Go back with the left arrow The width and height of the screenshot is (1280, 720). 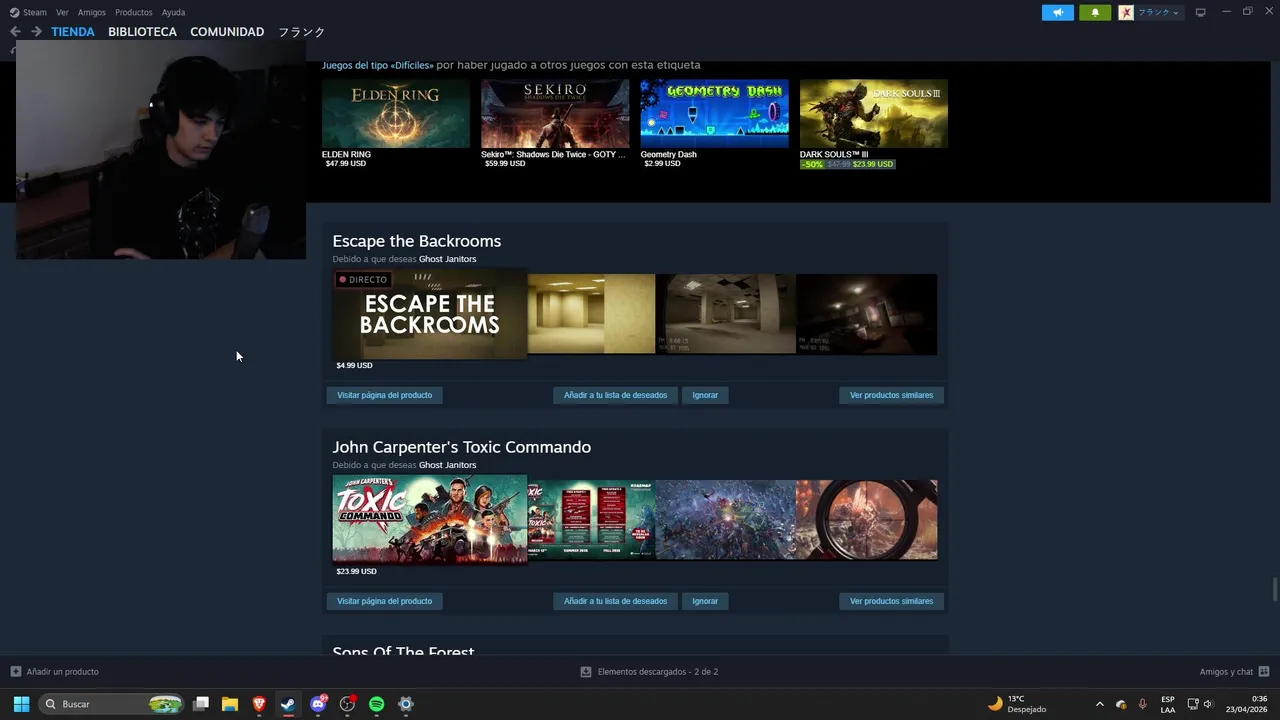click(15, 32)
